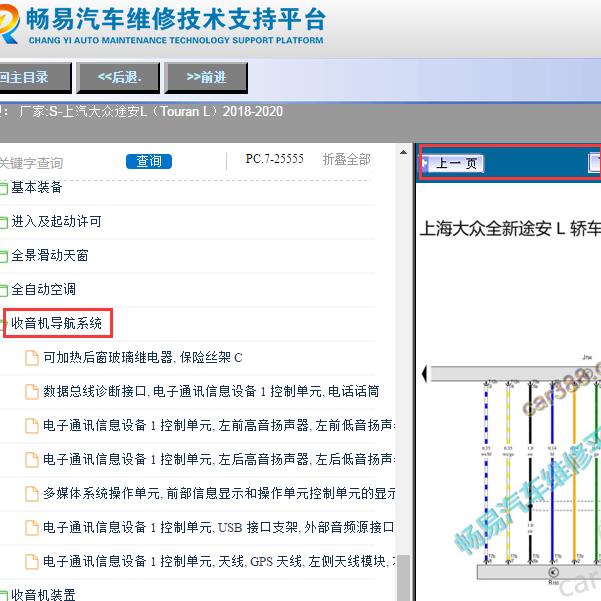Open 数据总线诊断接口 电话话筒 document

tap(211, 391)
